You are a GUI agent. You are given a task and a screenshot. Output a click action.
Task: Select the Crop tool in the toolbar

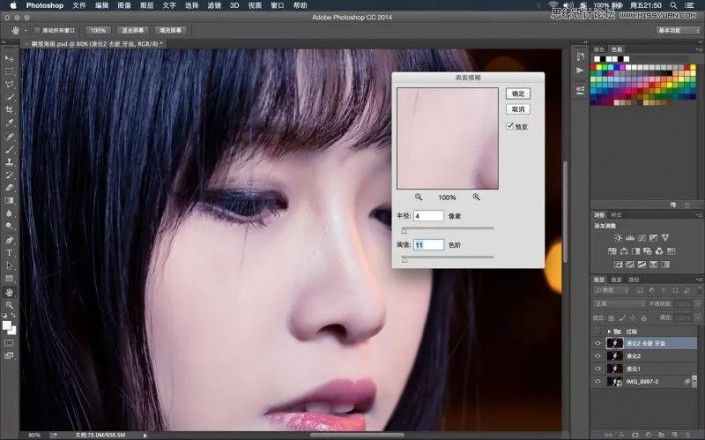click(x=9, y=110)
